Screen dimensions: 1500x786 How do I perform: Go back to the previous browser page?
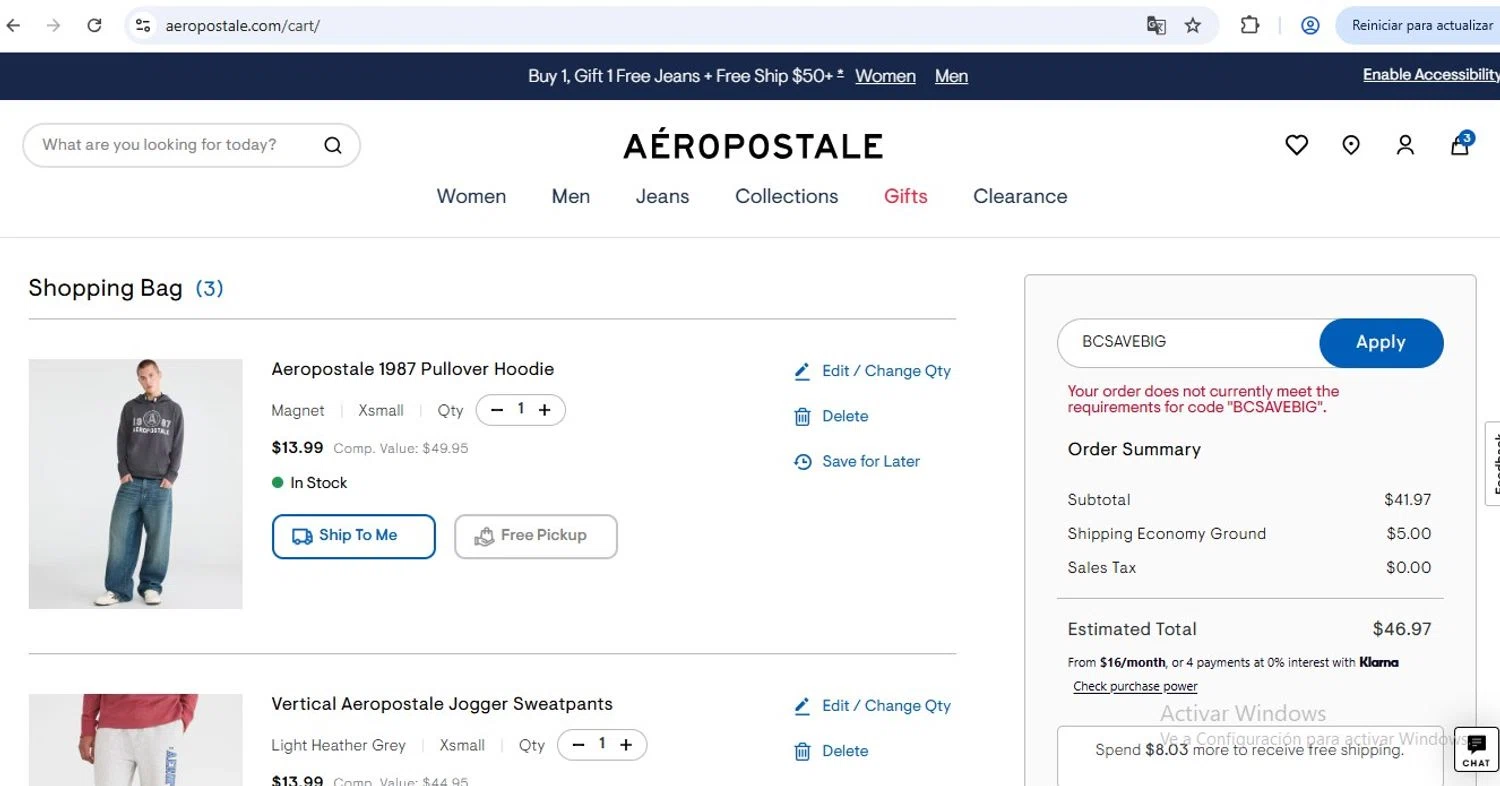point(14,25)
